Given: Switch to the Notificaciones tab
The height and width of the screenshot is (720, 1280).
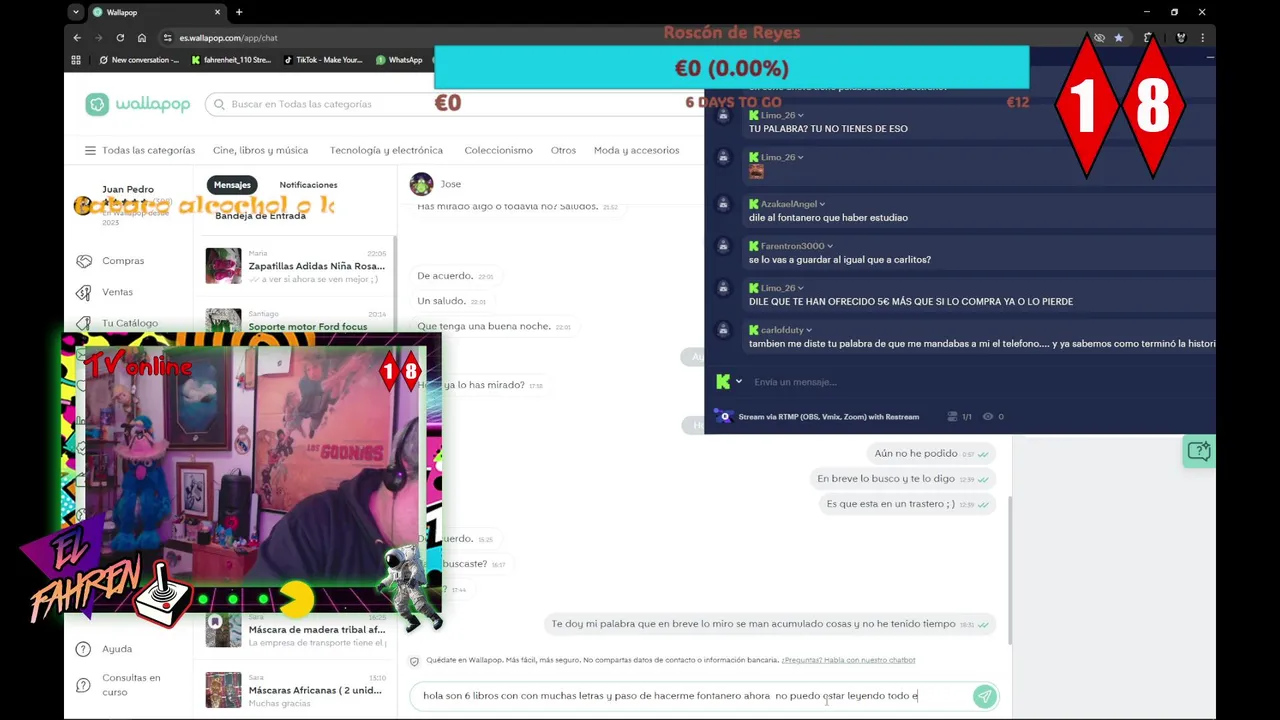Looking at the screenshot, I should pyautogui.click(x=308, y=185).
